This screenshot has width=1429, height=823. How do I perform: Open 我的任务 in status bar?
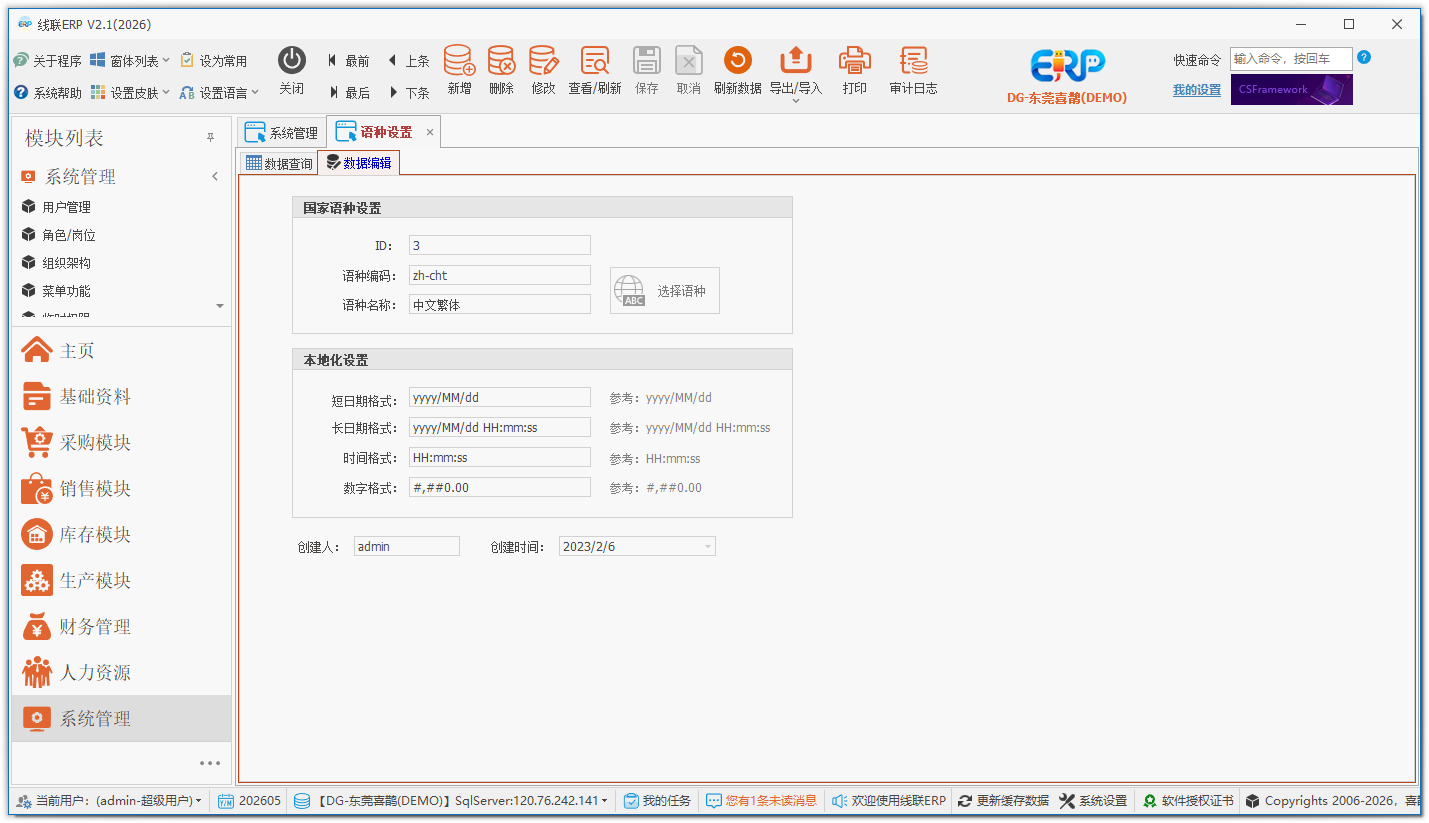click(657, 801)
